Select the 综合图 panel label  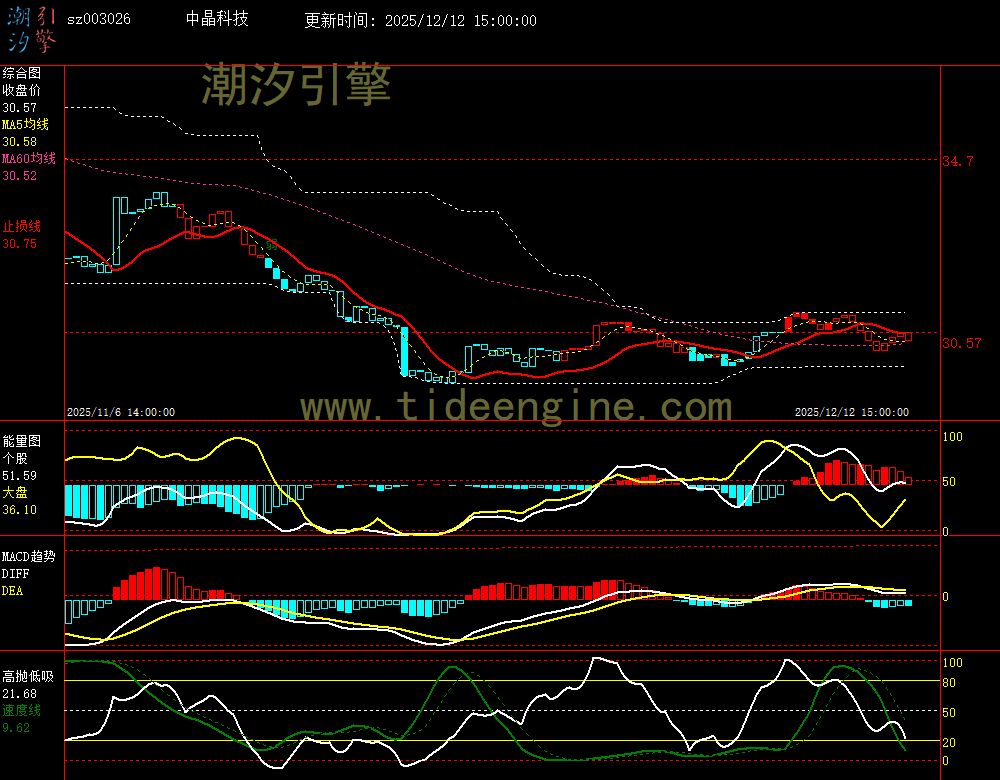click(21, 73)
